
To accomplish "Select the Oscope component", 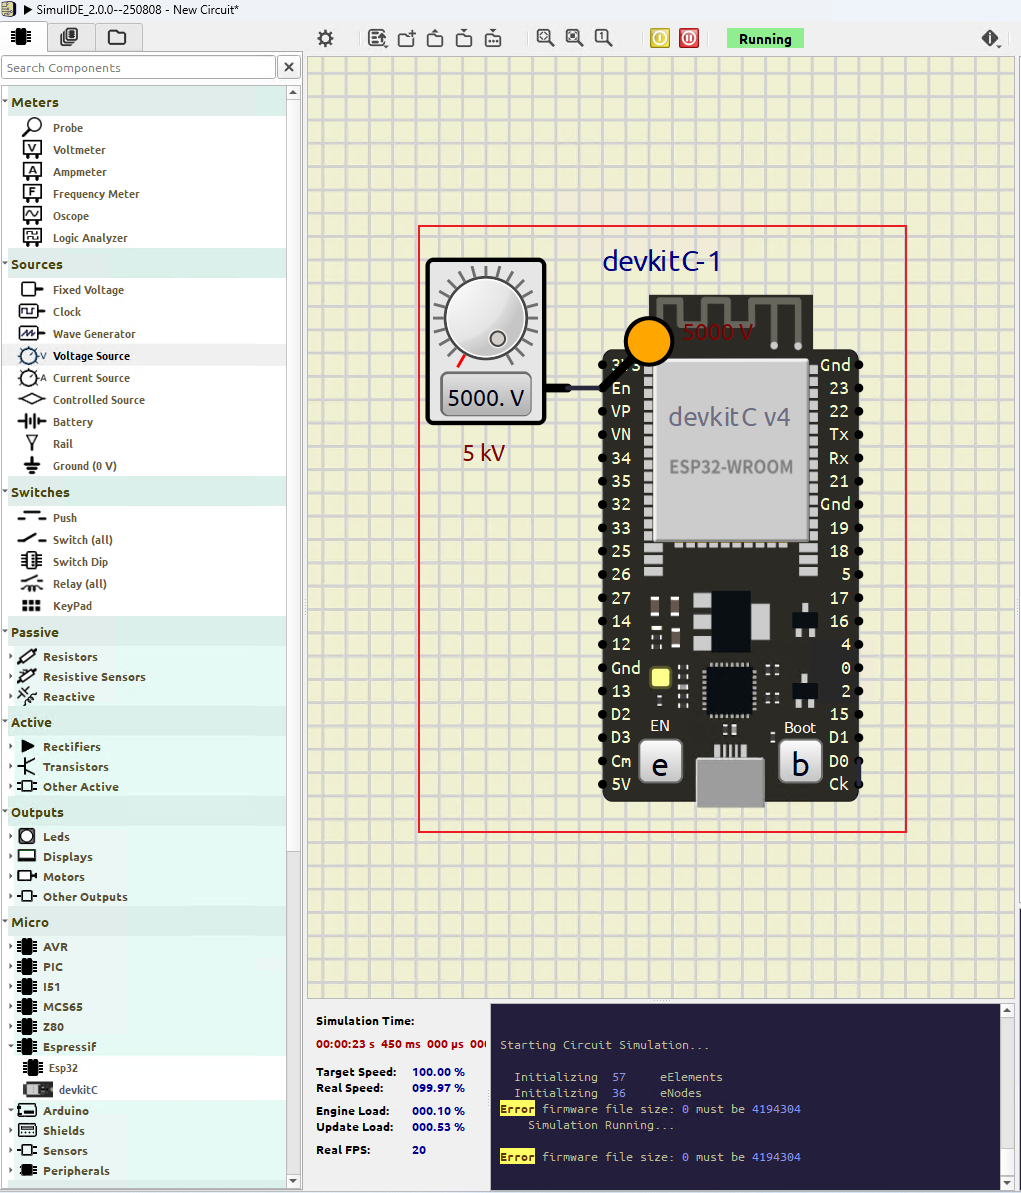I will click(70, 216).
